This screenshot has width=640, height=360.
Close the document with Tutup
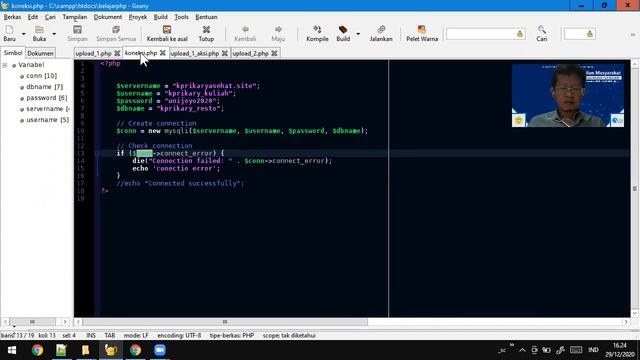[x=206, y=33]
